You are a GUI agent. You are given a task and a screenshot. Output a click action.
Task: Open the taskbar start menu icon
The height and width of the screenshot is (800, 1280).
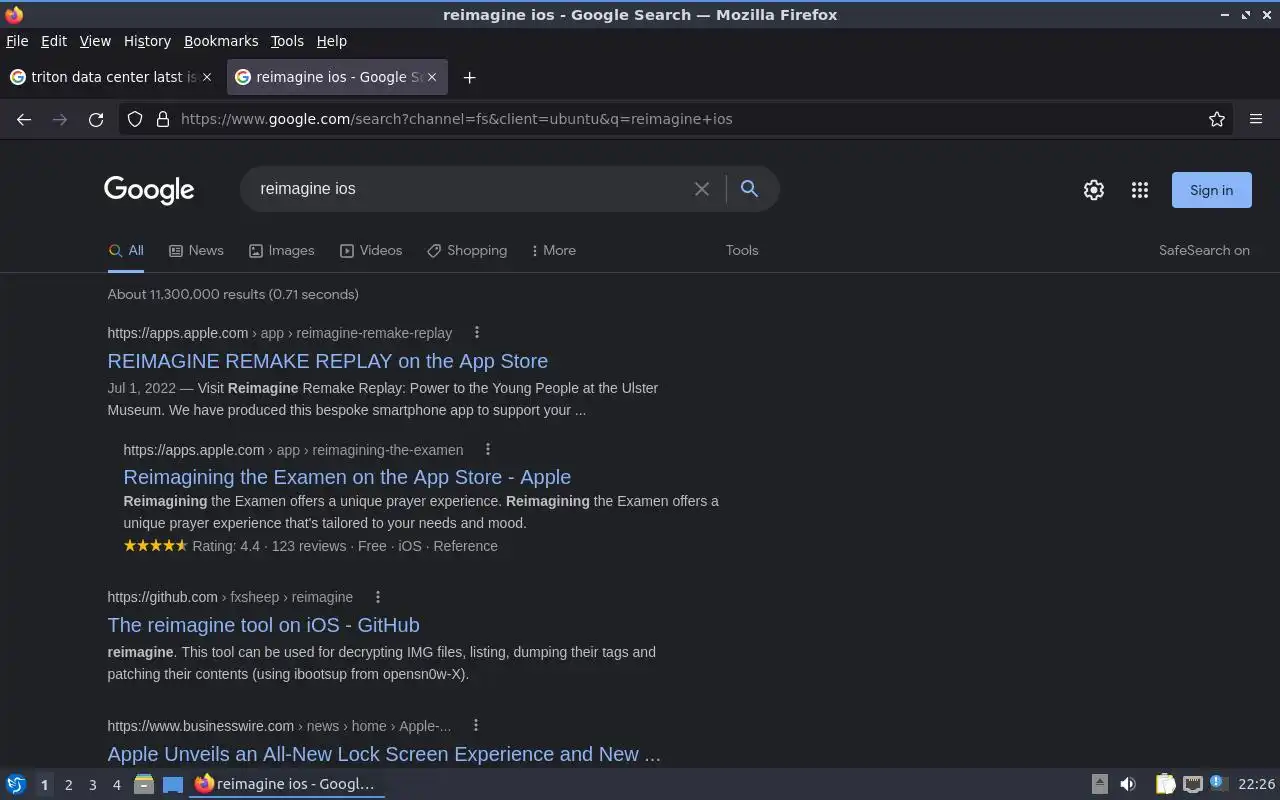pyautogui.click(x=15, y=784)
